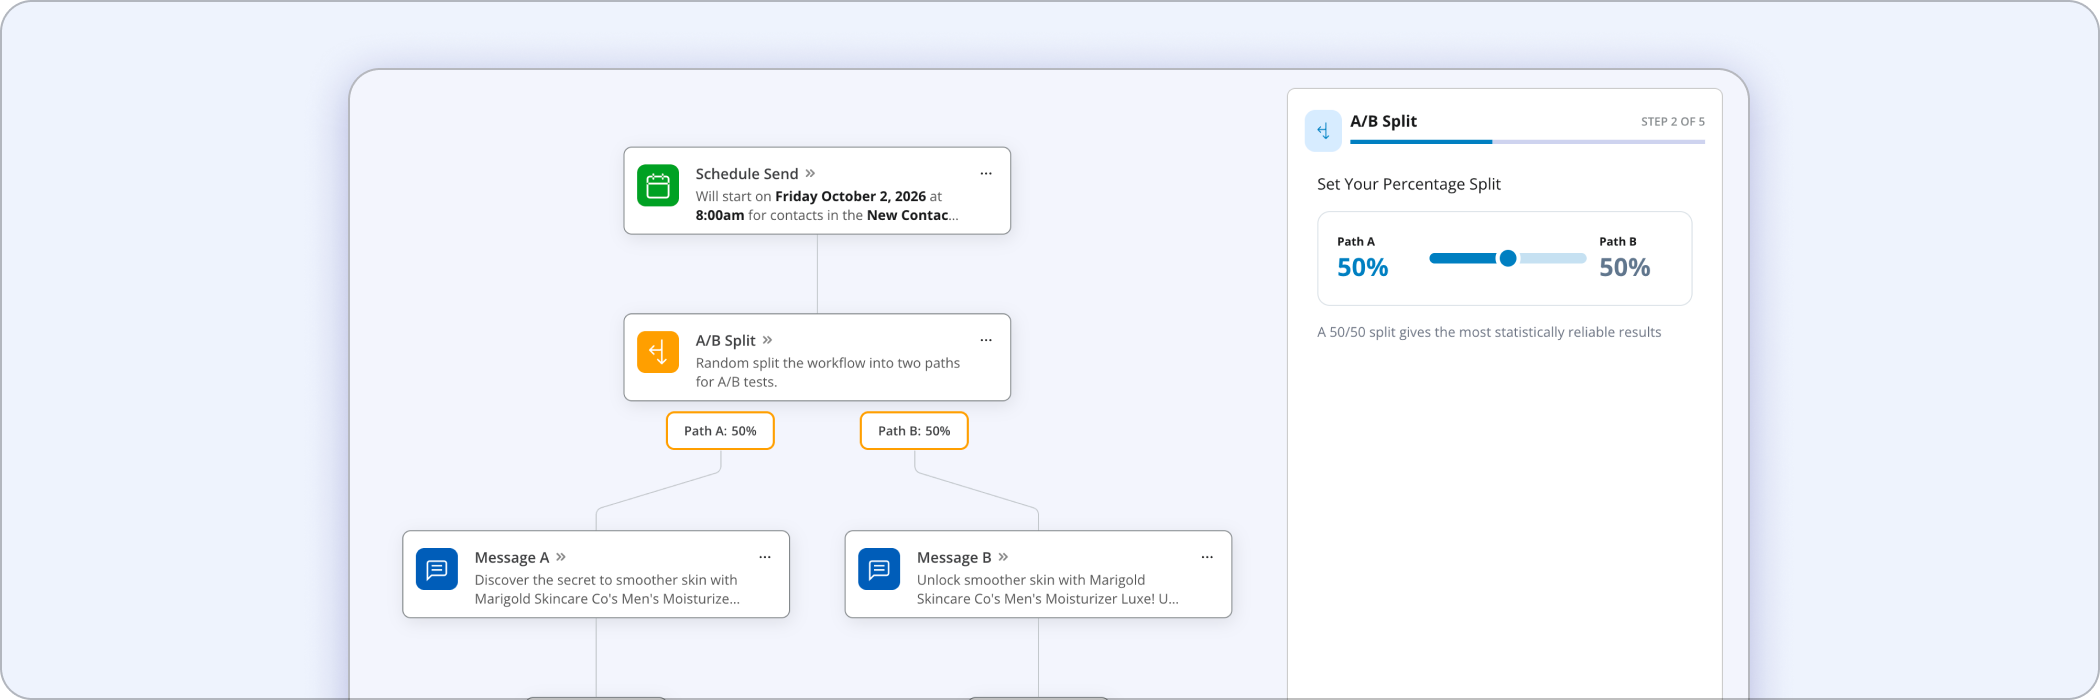Open the A/B Split node three-dot menu

(x=986, y=340)
